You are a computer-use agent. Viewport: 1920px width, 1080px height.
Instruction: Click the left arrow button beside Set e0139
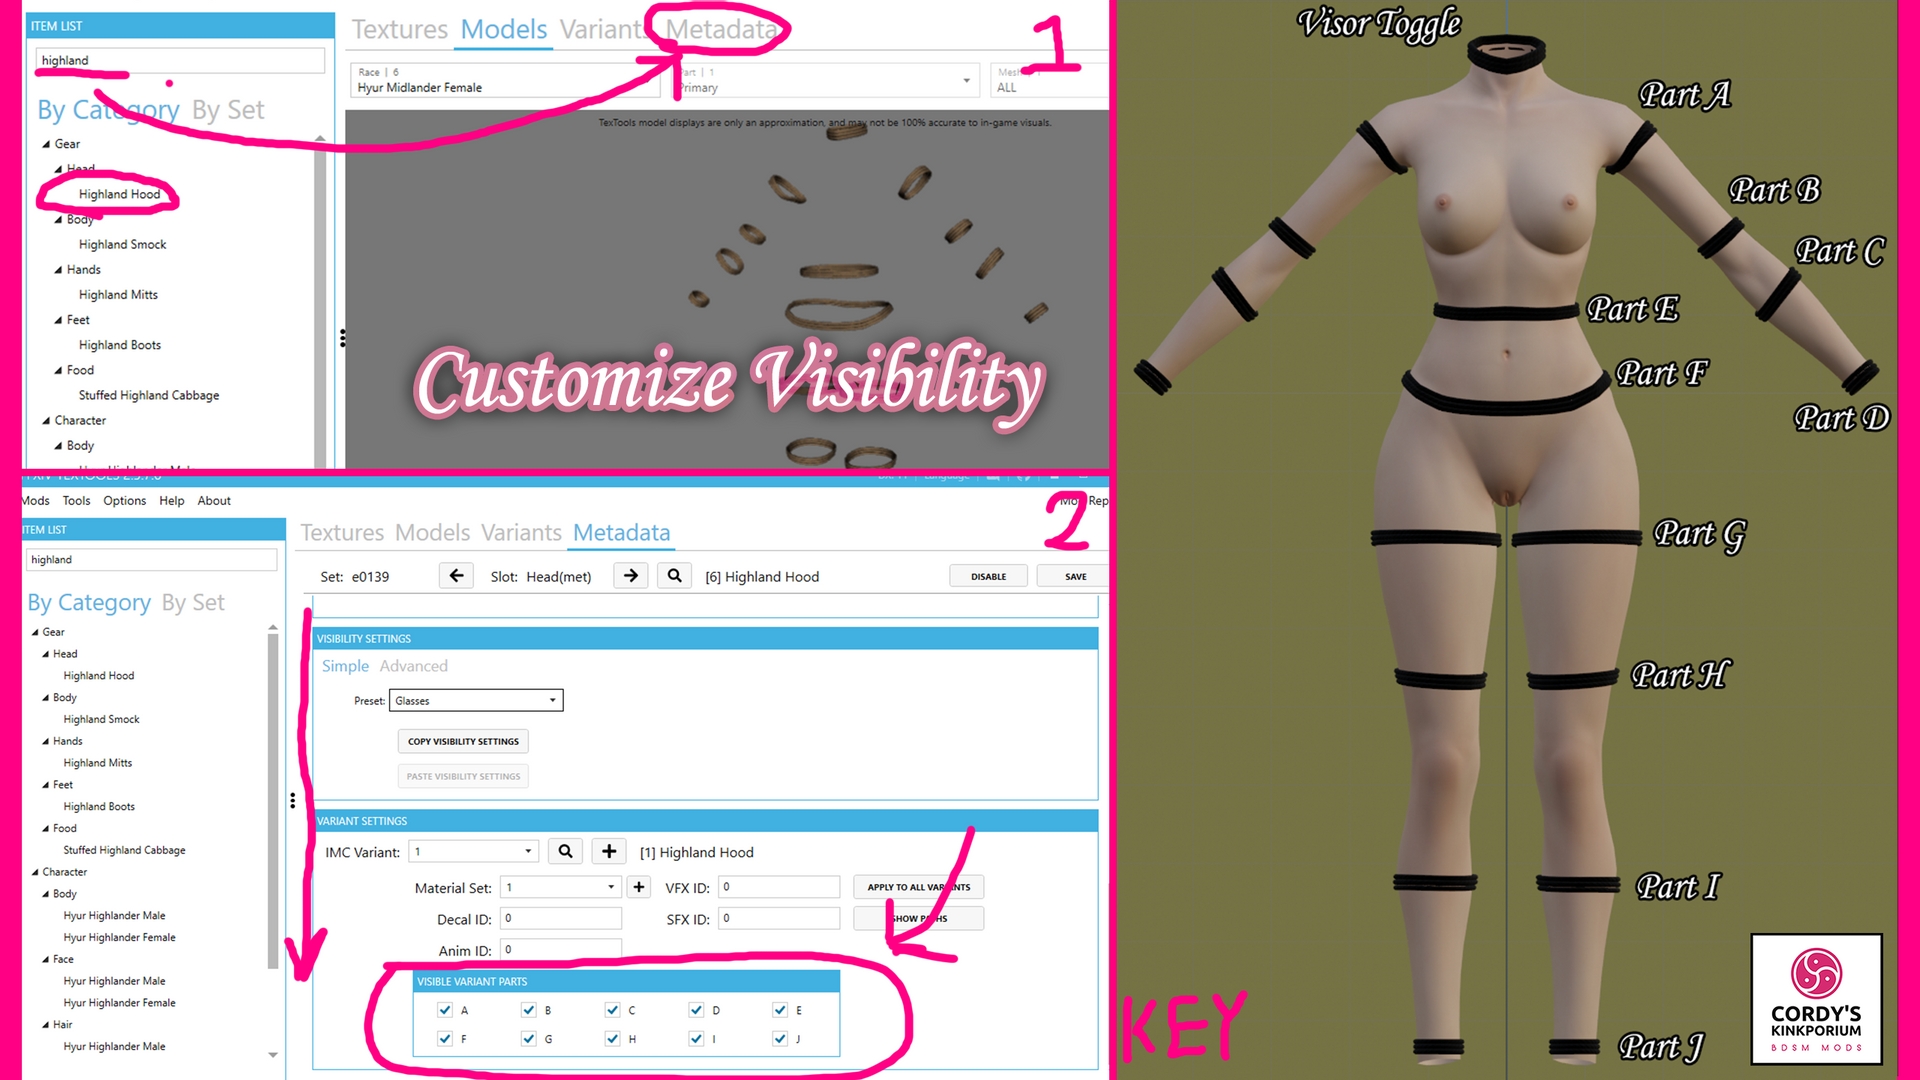click(x=456, y=576)
